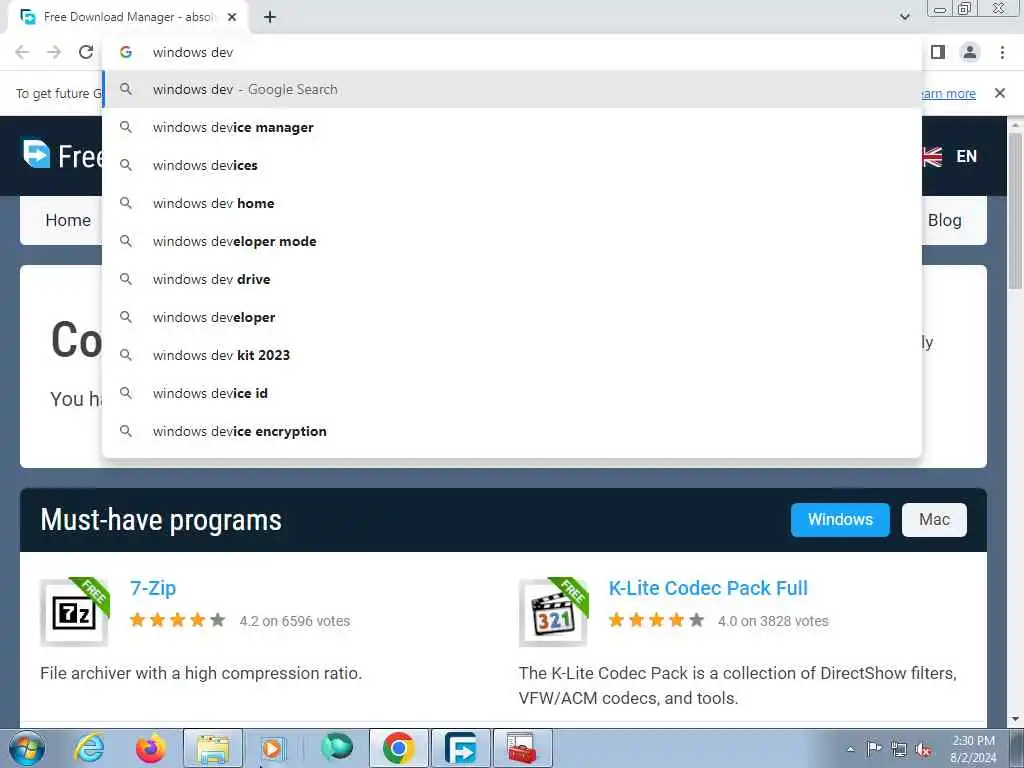Open the K-Lite Codec Pack Full link
1024x768 pixels.
click(x=708, y=588)
